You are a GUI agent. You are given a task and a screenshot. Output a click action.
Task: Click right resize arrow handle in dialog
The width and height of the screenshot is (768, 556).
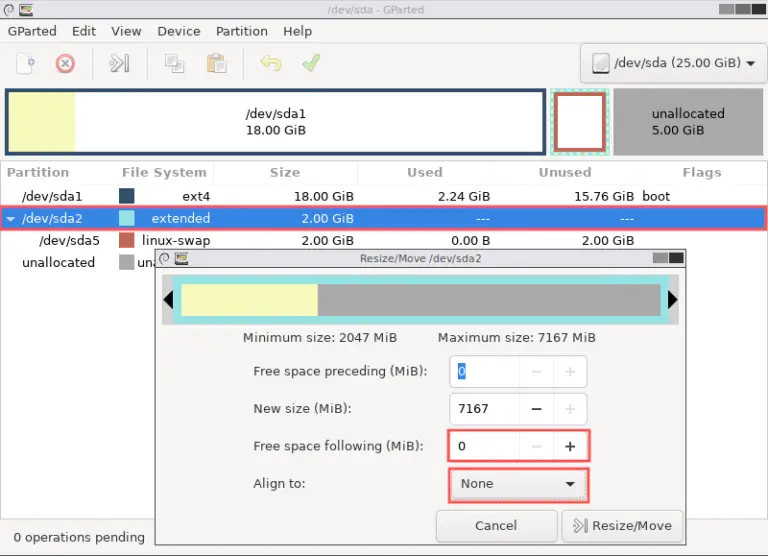(x=673, y=300)
